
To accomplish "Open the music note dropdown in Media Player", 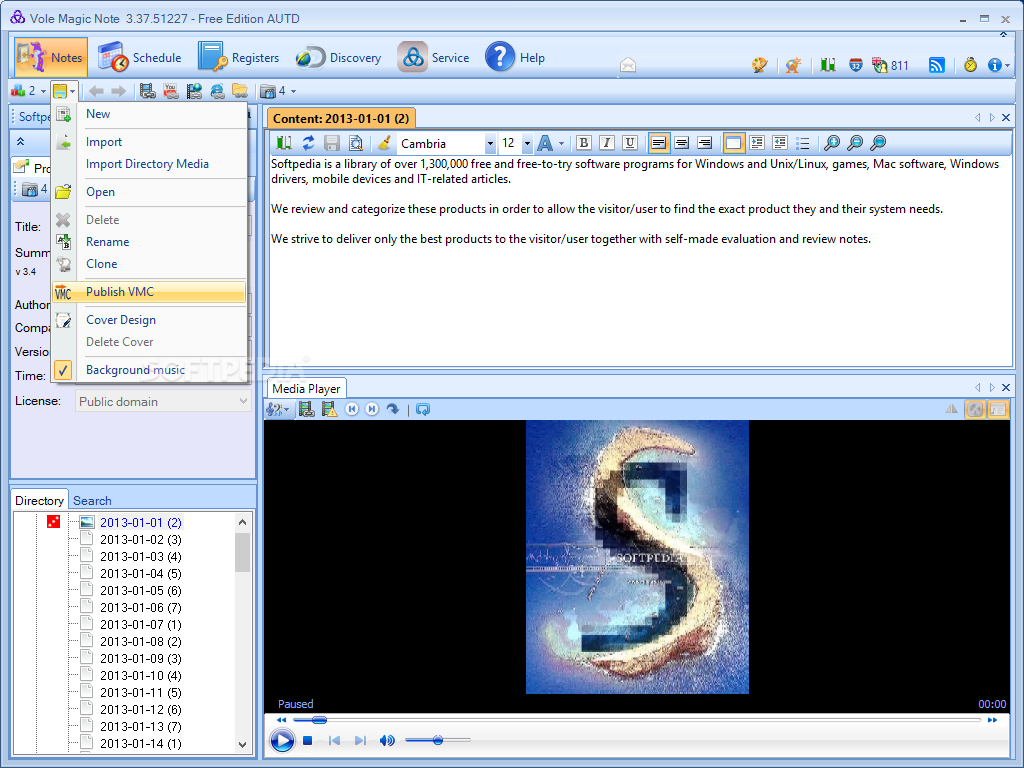I will click(278, 409).
